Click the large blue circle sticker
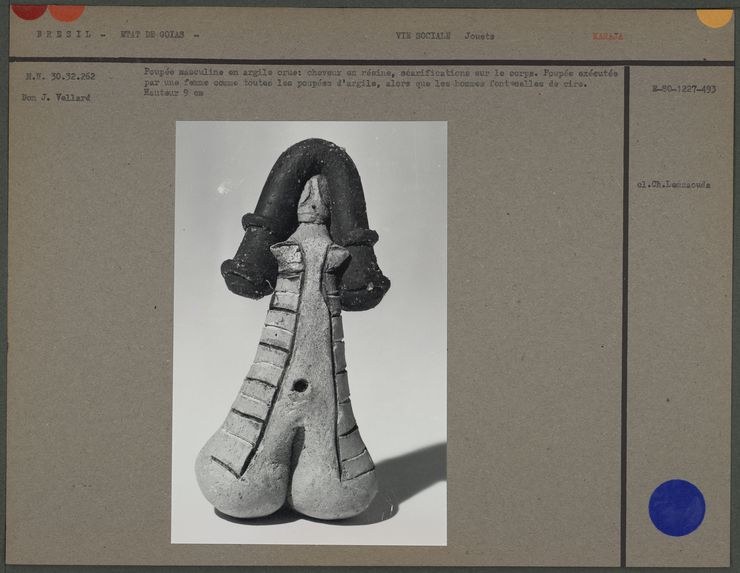The image size is (740, 573). [x=676, y=507]
